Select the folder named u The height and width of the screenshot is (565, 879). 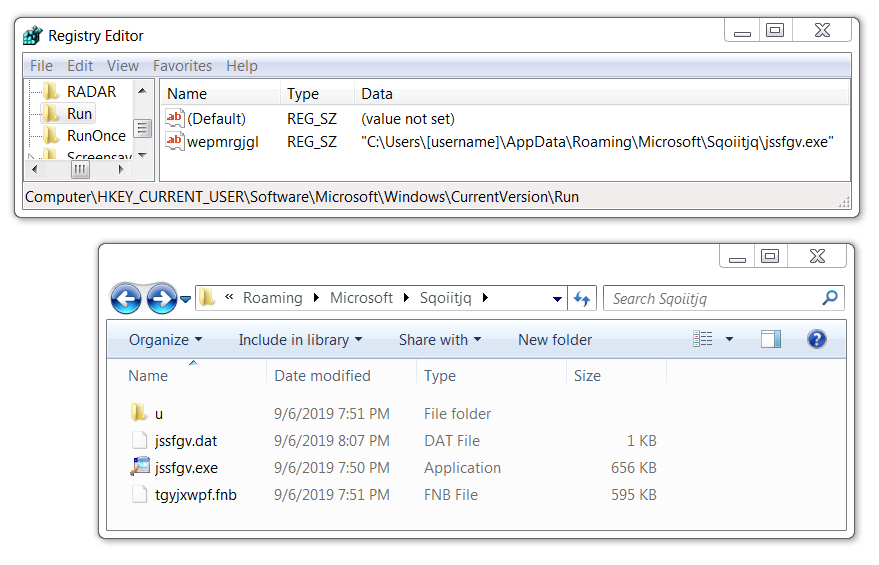(x=159, y=414)
